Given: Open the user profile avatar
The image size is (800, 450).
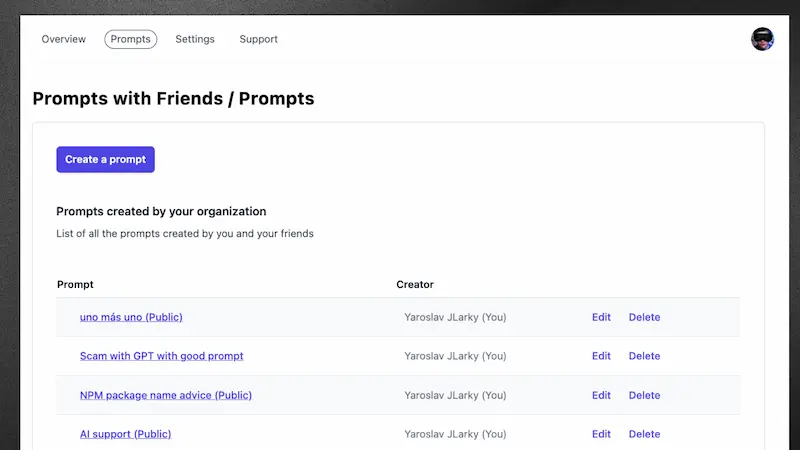Looking at the screenshot, I should [762, 39].
